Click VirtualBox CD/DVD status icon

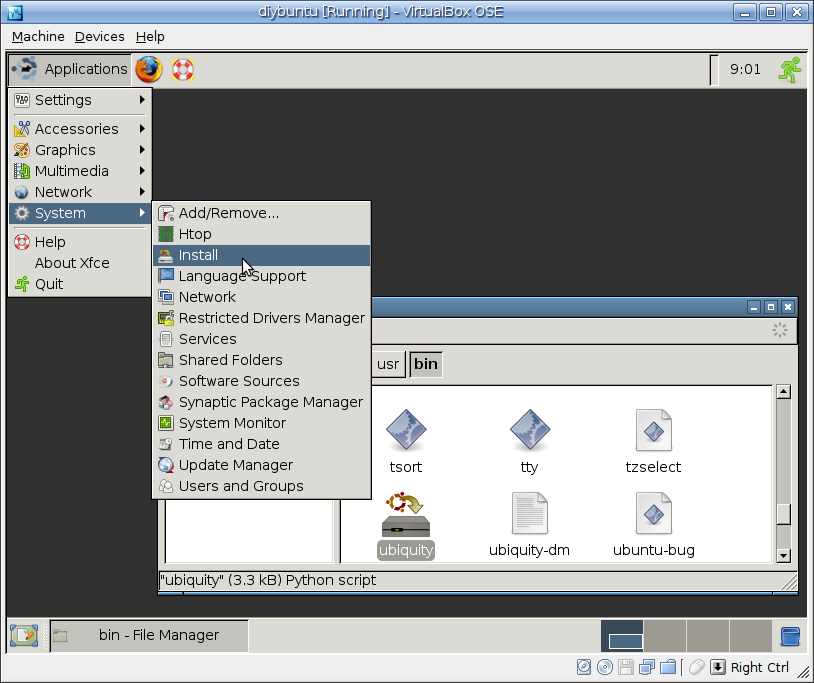(x=605, y=667)
